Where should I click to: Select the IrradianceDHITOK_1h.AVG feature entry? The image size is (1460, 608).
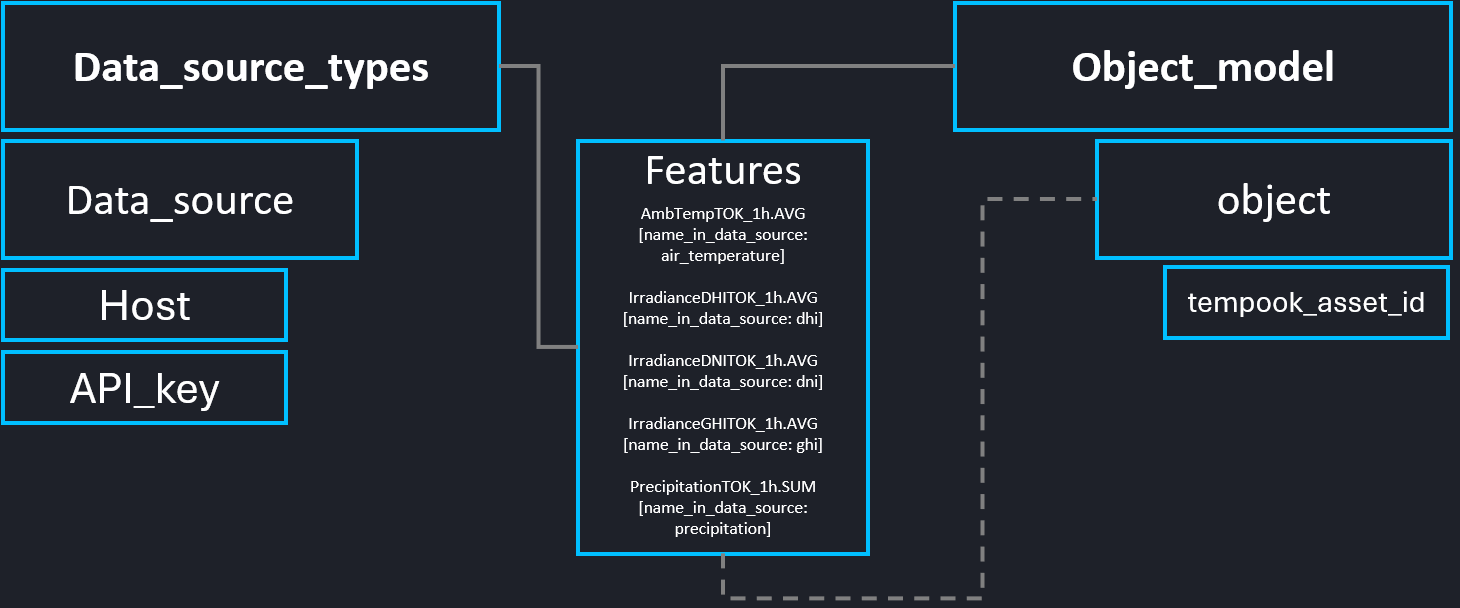(x=722, y=298)
